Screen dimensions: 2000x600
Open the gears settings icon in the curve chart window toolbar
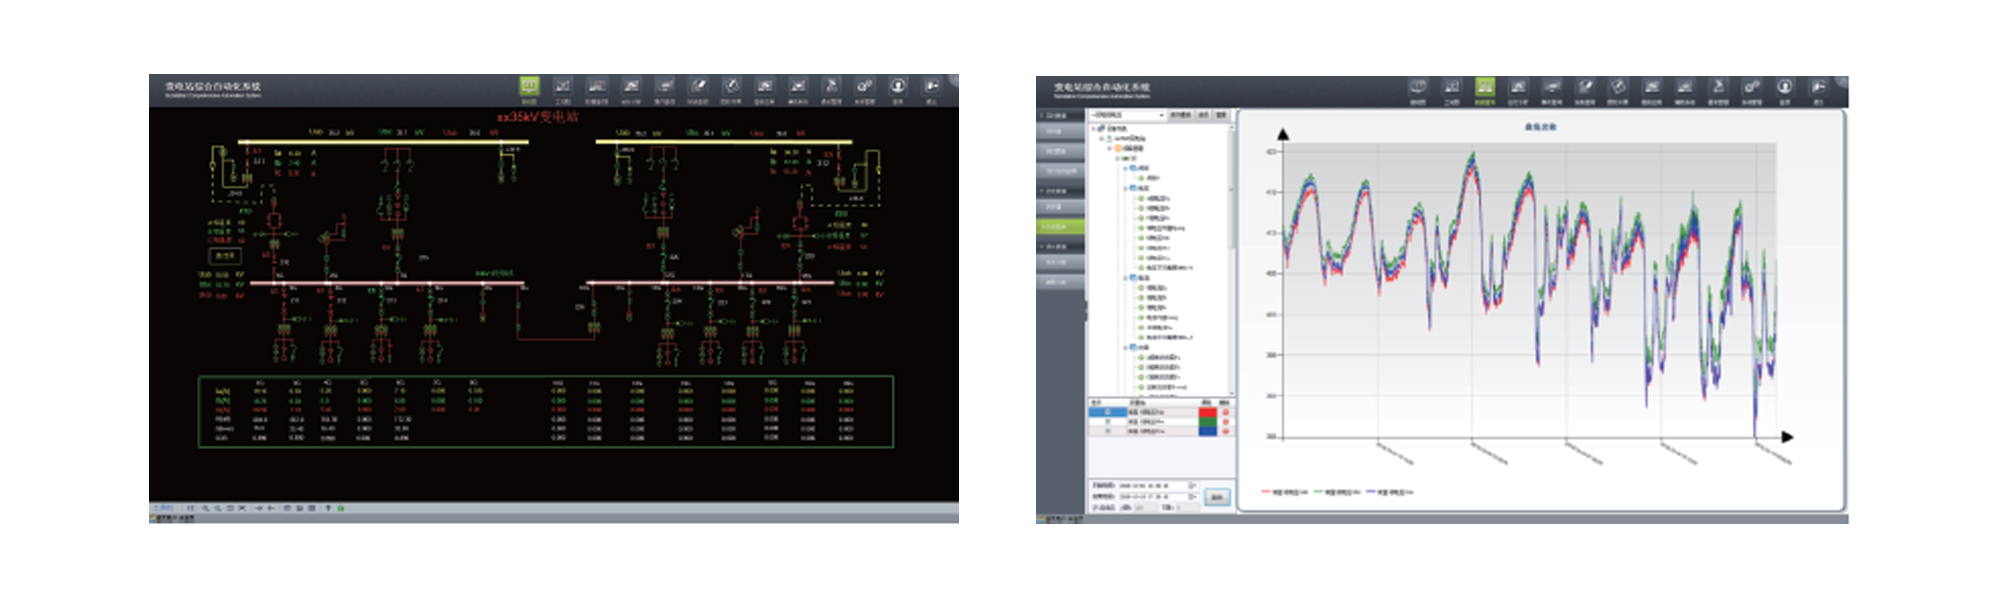click(1751, 87)
